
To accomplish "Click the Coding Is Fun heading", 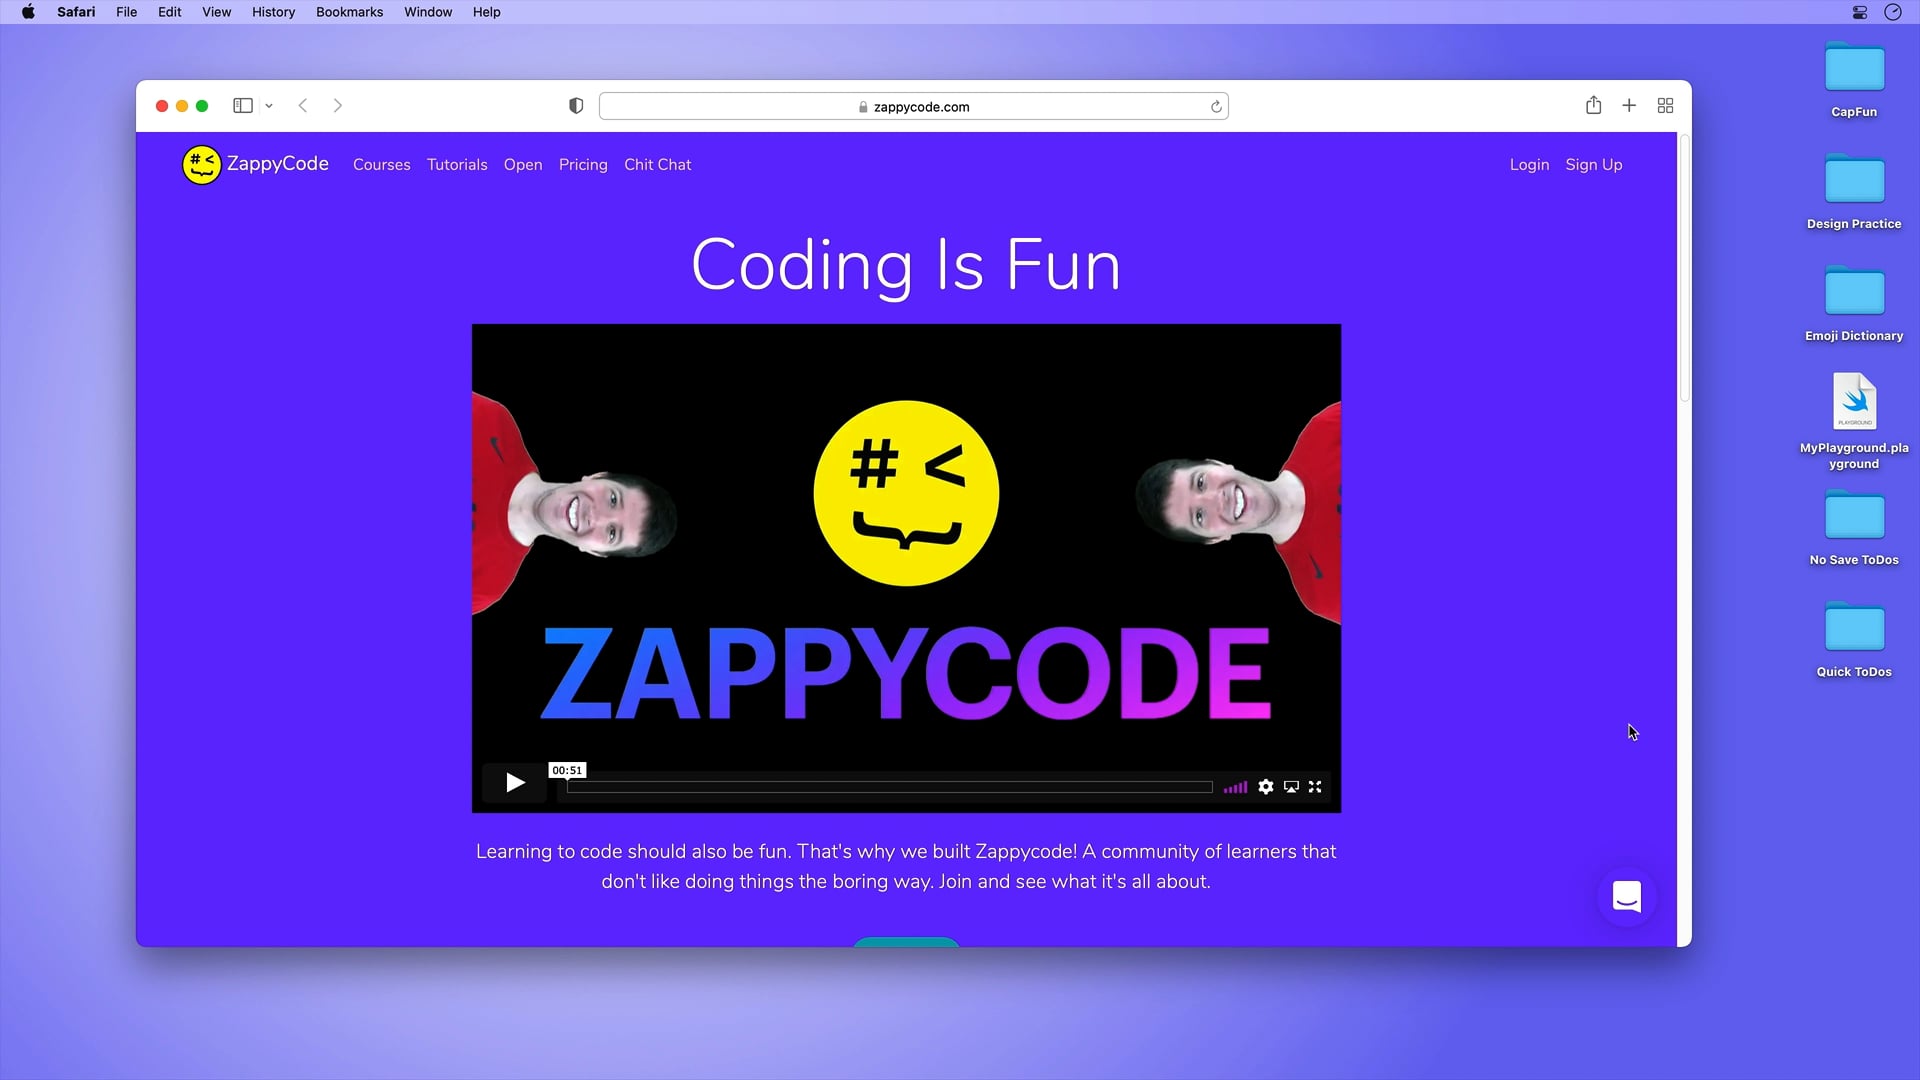I will coord(906,265).
